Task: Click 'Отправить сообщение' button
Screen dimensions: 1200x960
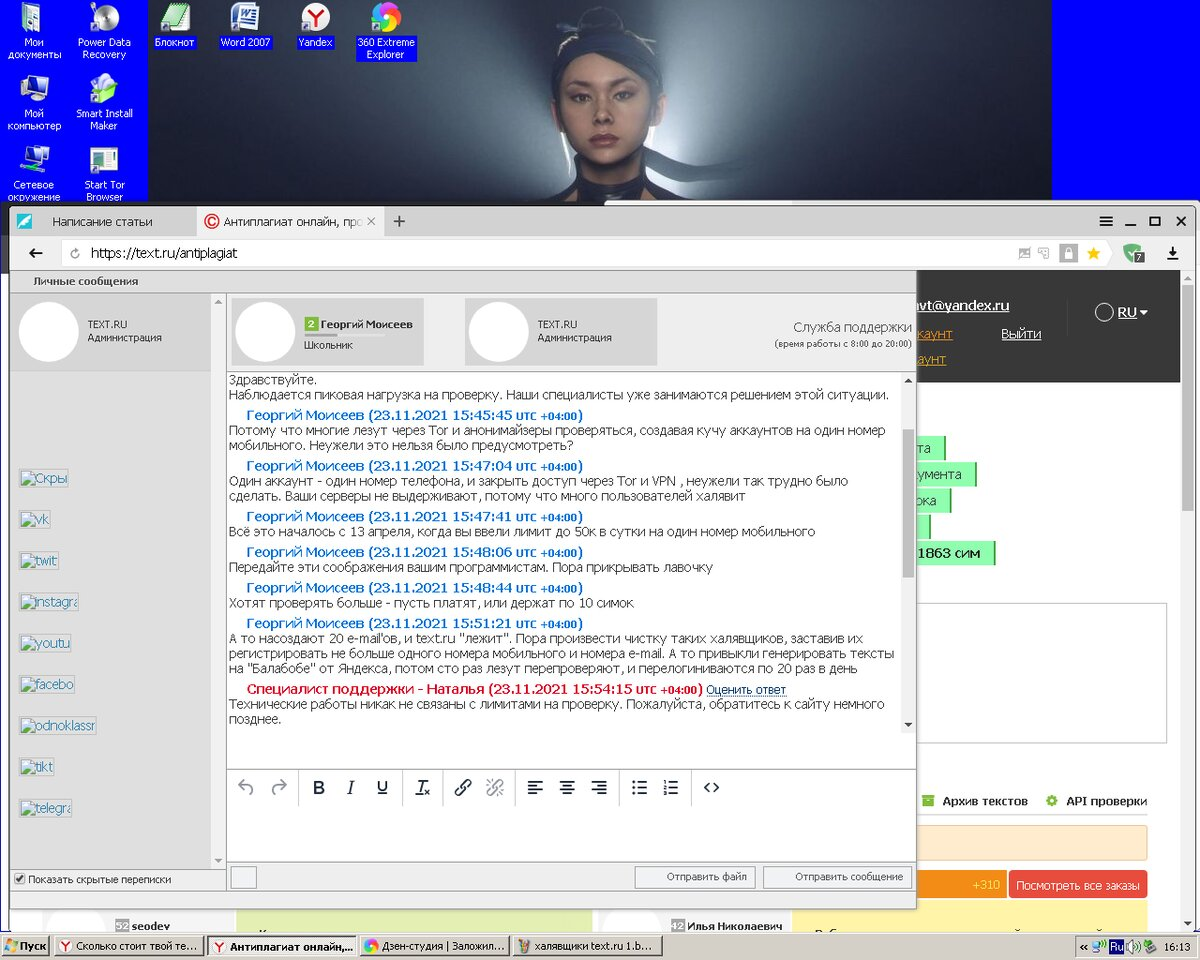Action: pos(838,877)
